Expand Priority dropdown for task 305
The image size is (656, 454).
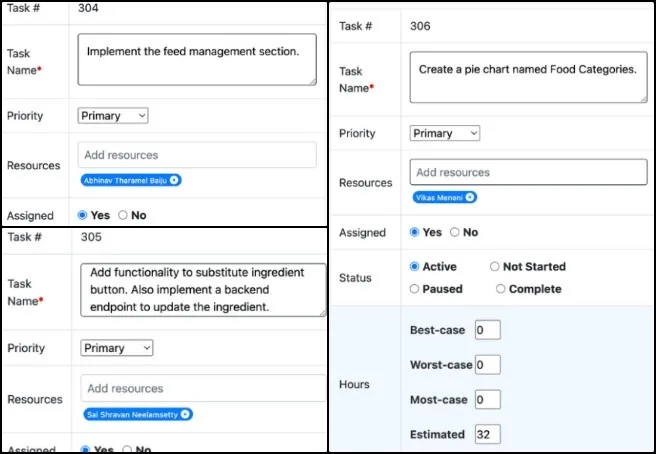point(117,348)
